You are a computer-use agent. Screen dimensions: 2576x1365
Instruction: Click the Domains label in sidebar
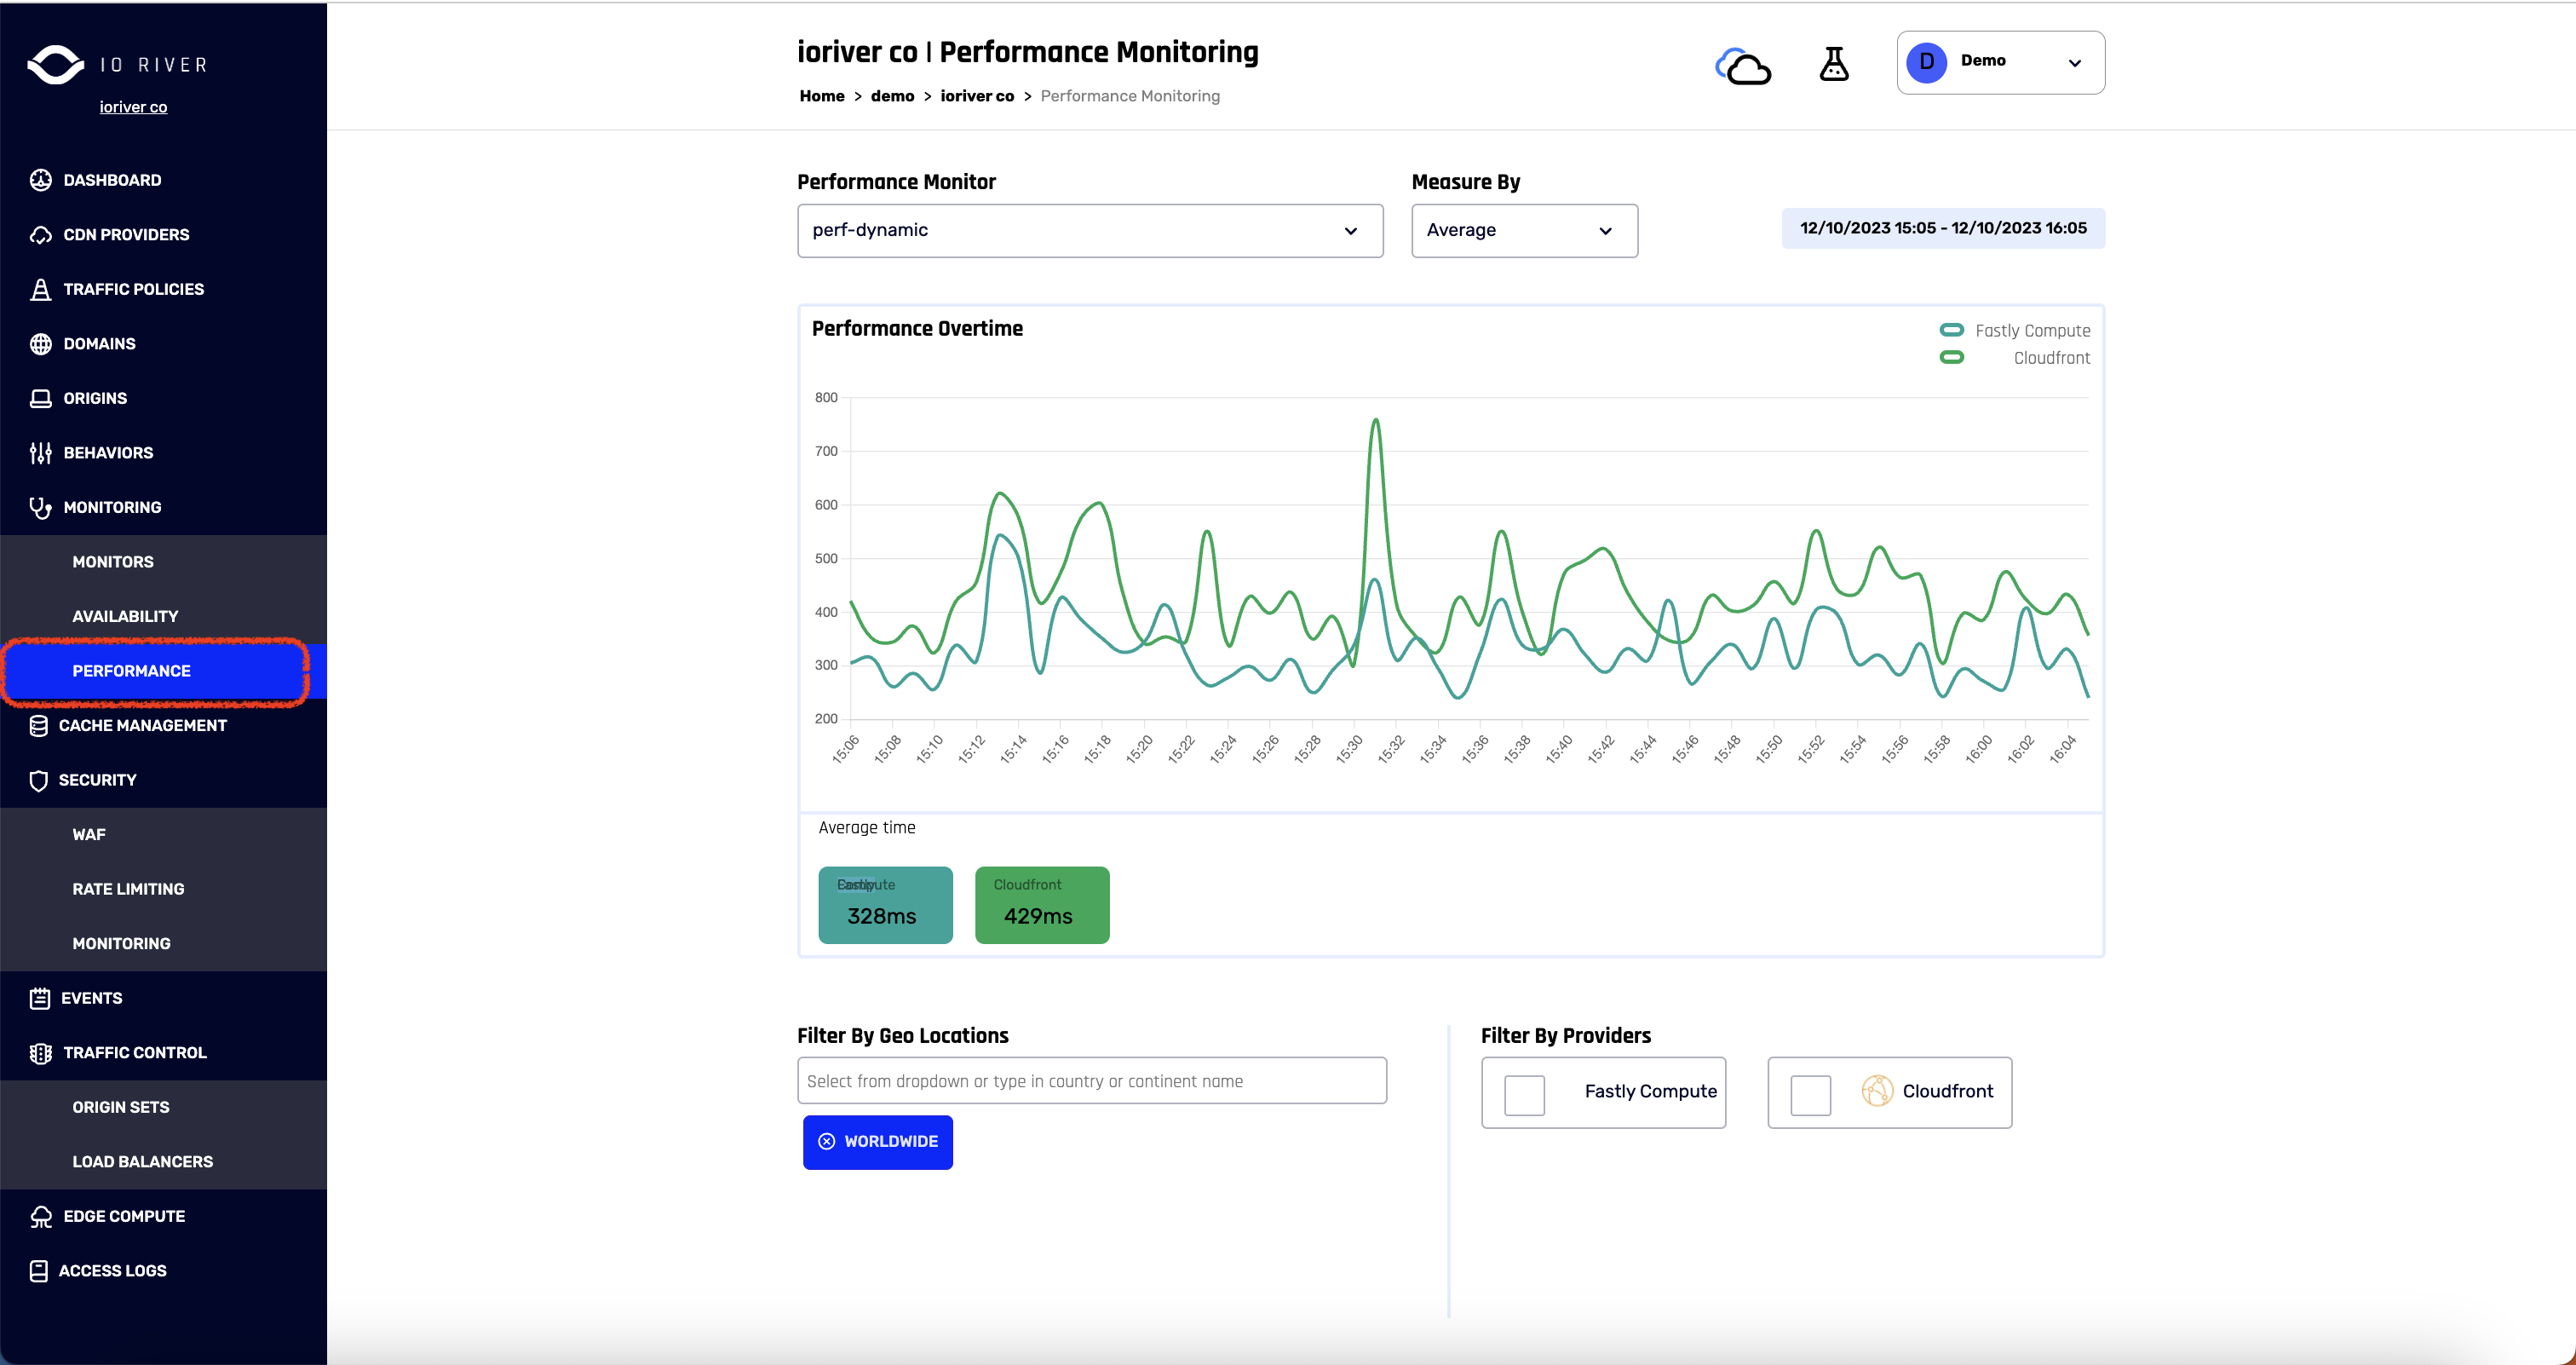pyautogui.click(x=99, y=344)
